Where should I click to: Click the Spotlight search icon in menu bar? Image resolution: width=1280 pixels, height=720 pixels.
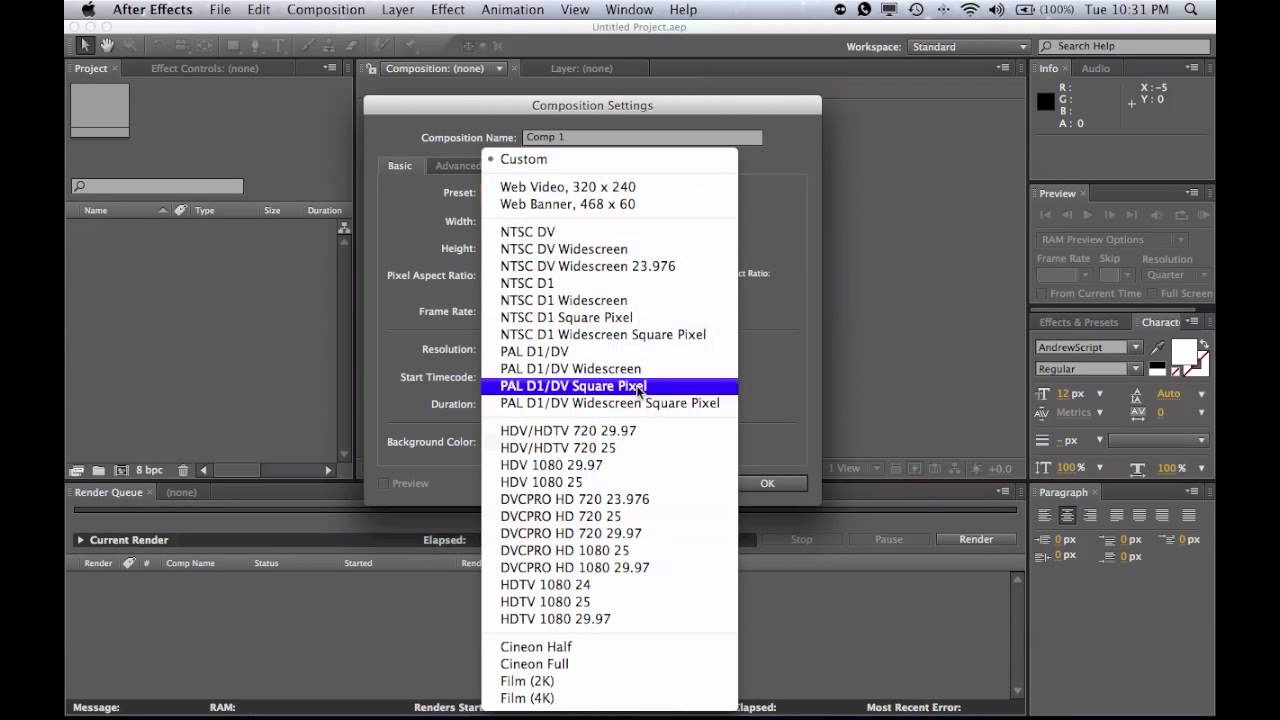pos(1190,10)
